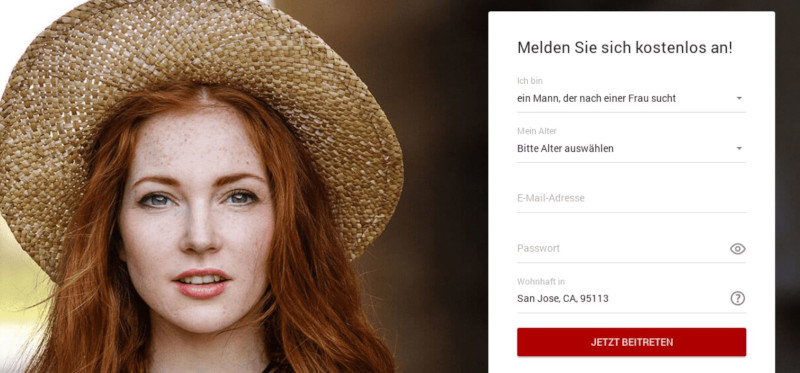800x373 pixels.
Task: Click the underline beneath E-Mail-Adresse field
Action: click(631, 212)
